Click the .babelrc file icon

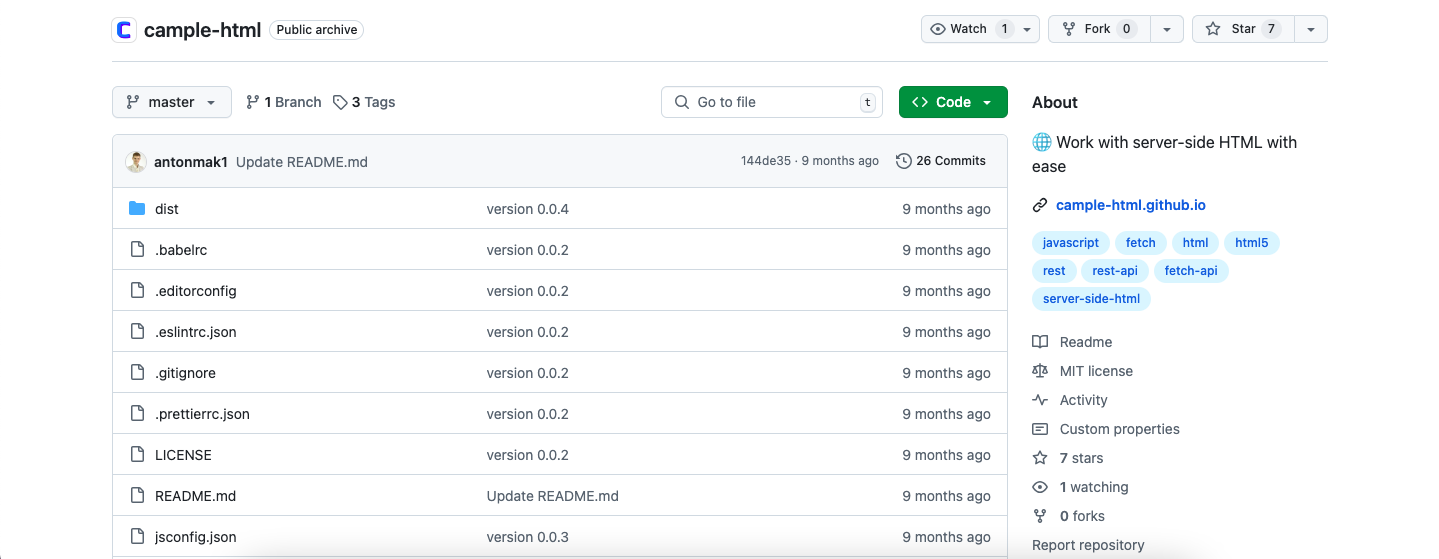tap(137, 250)
